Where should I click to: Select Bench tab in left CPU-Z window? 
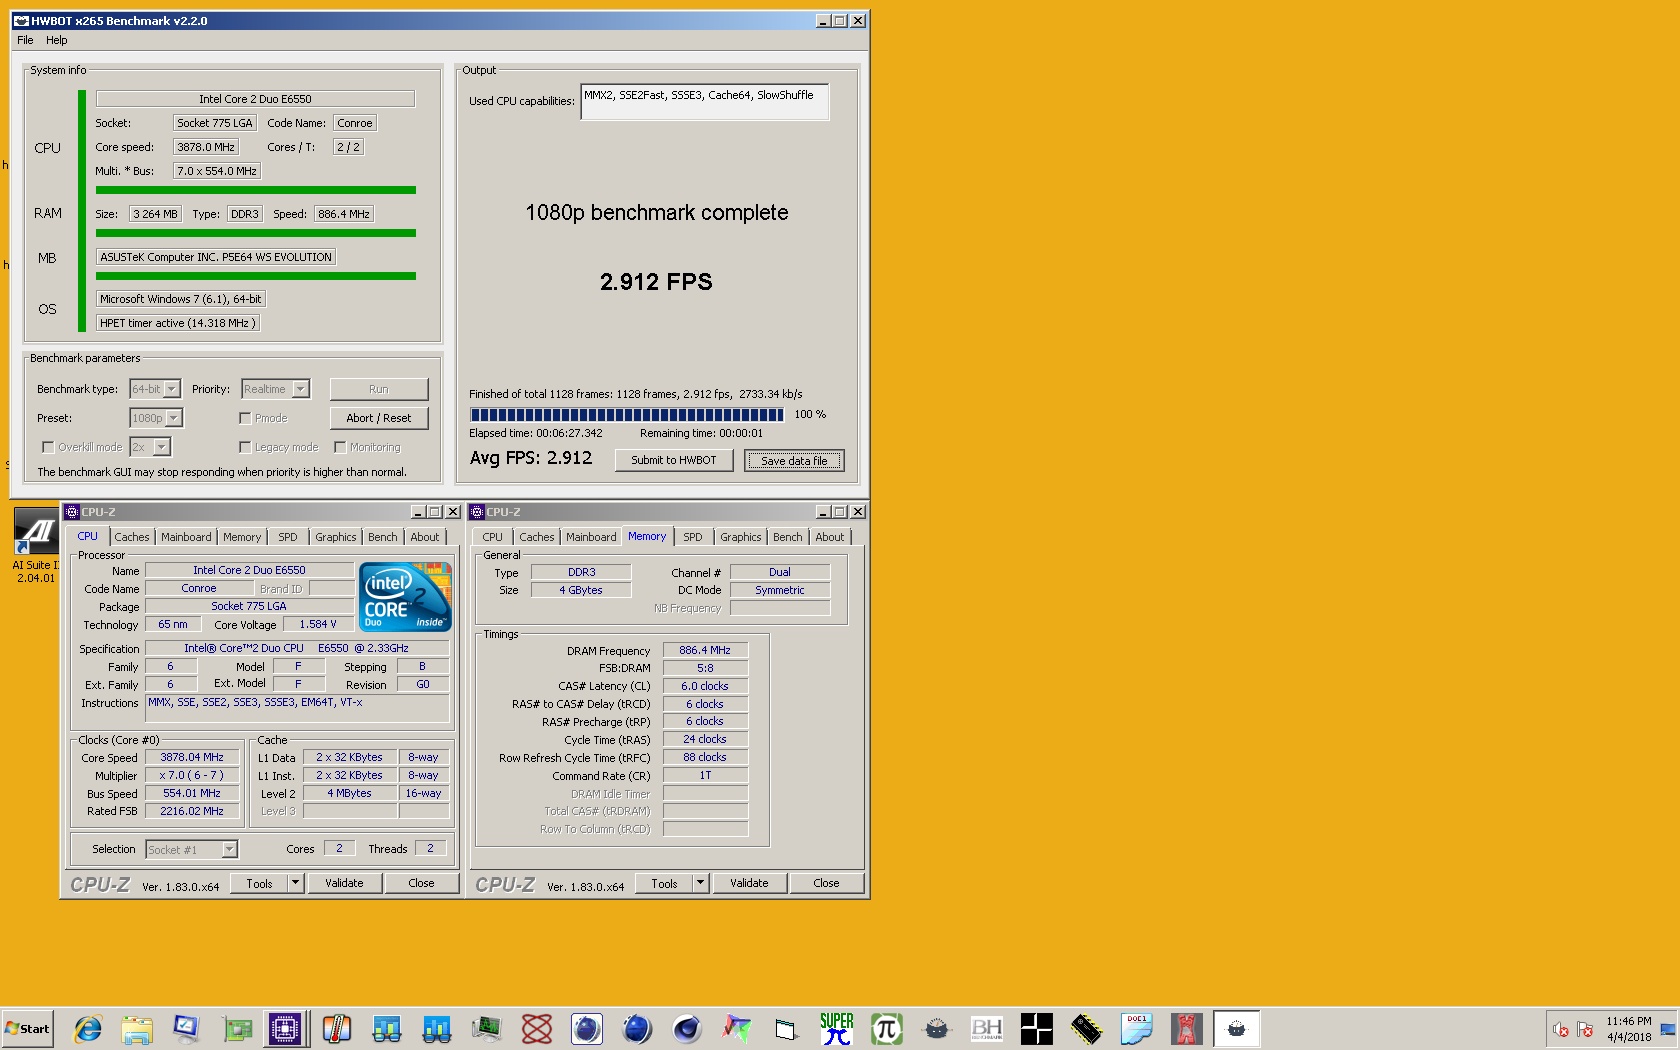382,537
